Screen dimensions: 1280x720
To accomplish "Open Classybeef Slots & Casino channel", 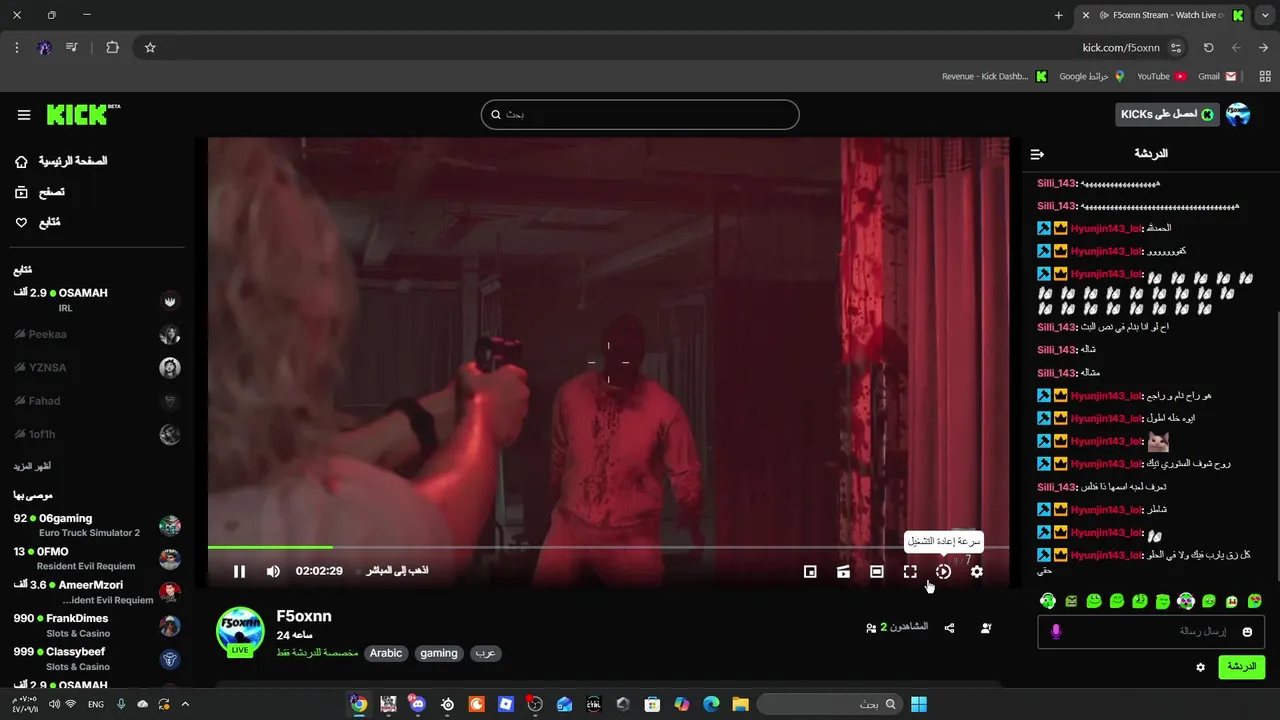I will point(96,659).
